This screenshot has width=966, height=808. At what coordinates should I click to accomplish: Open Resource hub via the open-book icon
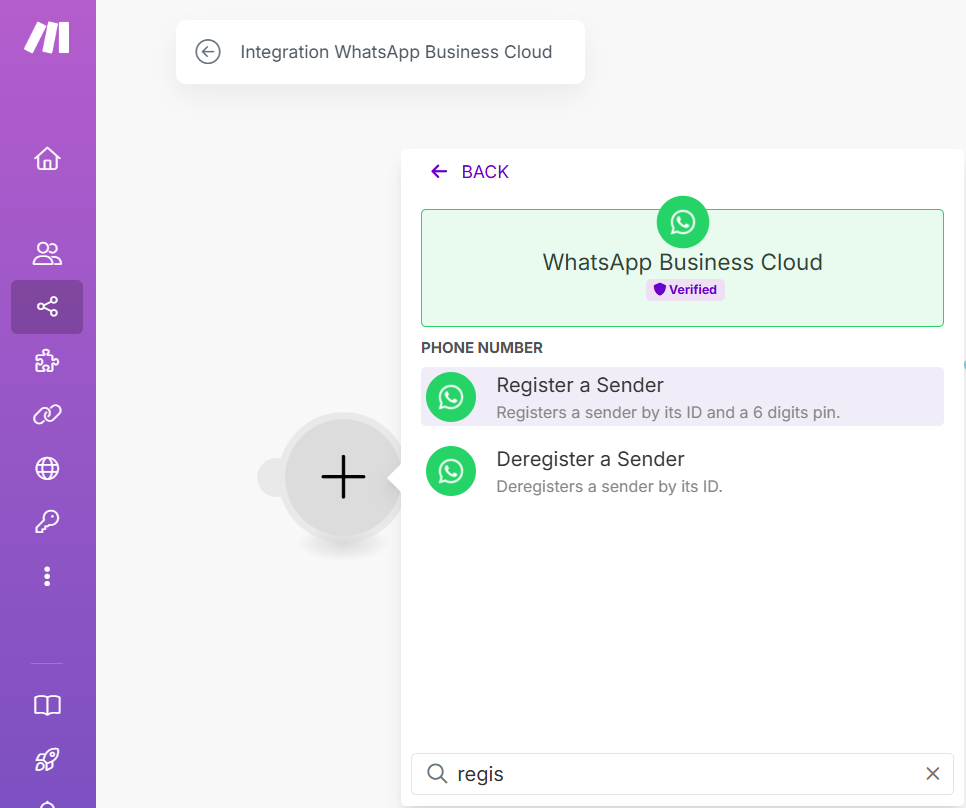(47, 705)
